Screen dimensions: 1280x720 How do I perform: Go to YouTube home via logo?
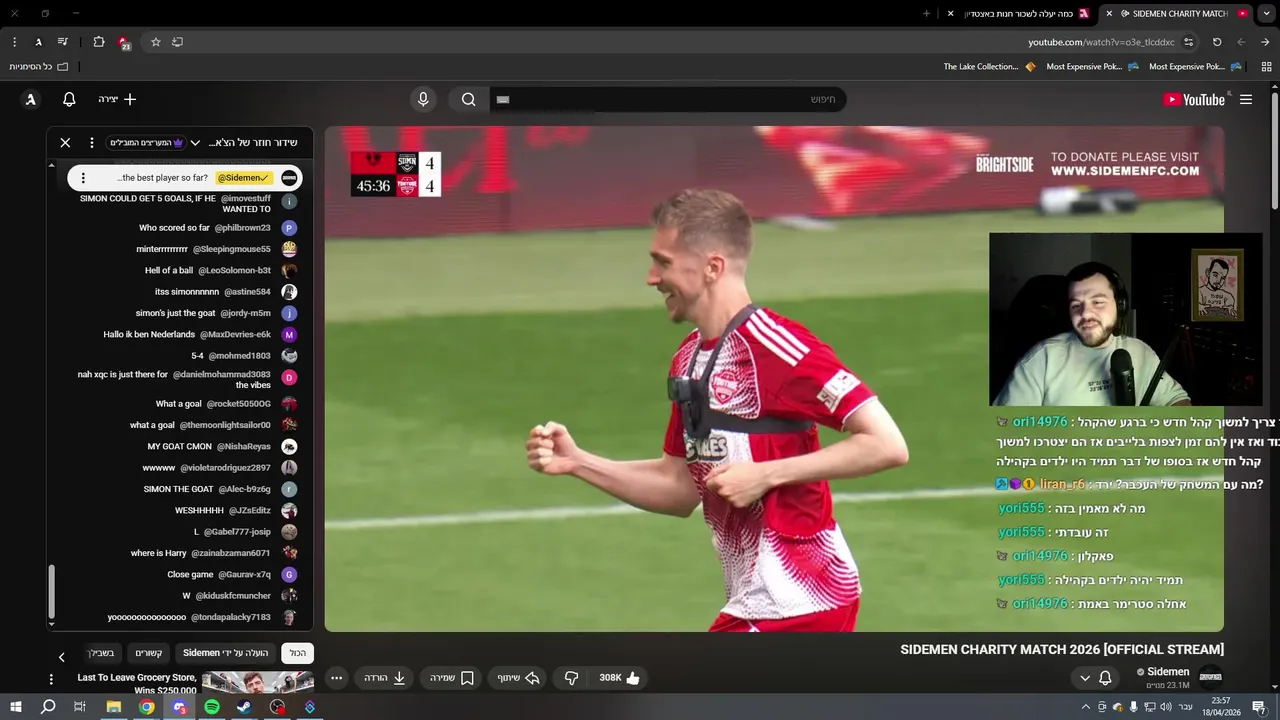coord(1194,99)
